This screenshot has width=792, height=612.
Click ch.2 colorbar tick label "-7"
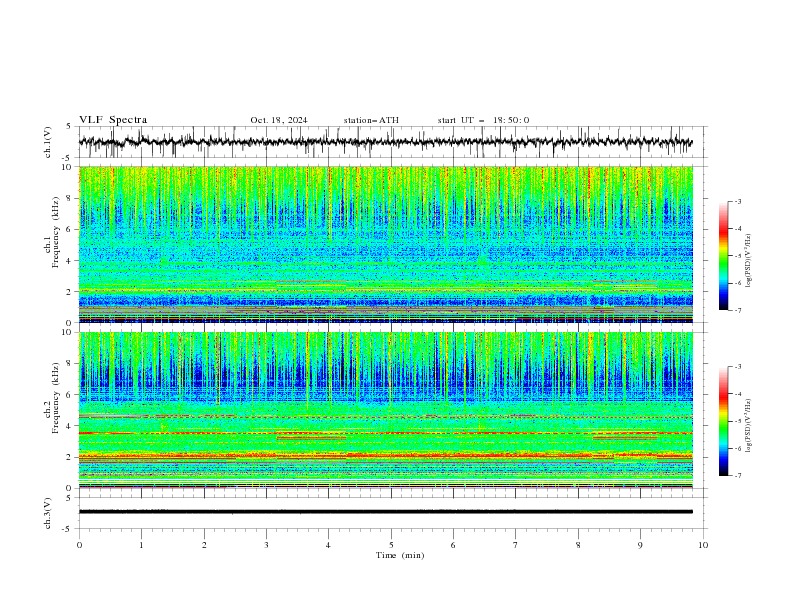click(x=738, y=476)
